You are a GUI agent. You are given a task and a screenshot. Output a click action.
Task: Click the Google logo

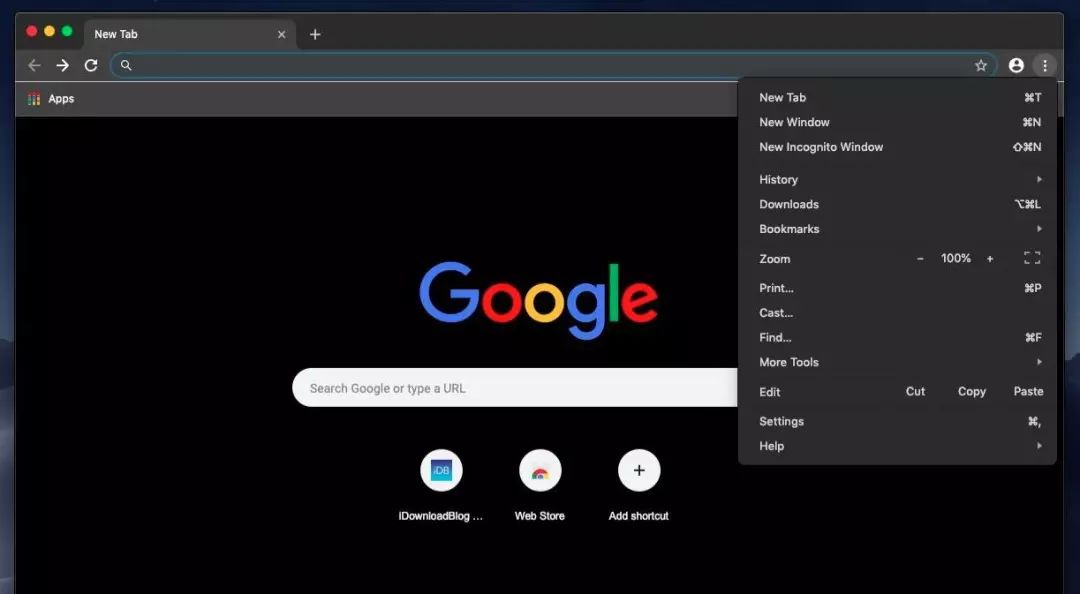(x=539, y=300)
